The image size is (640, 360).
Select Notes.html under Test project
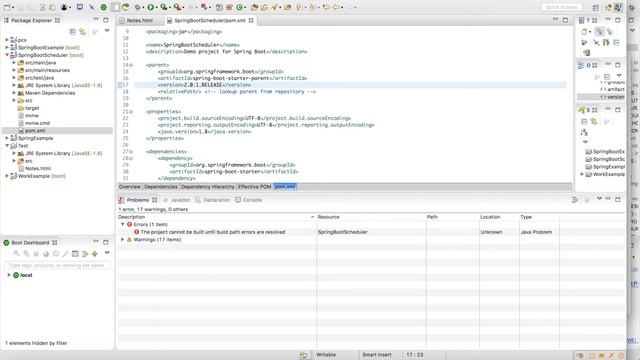[x=38, y=168]
